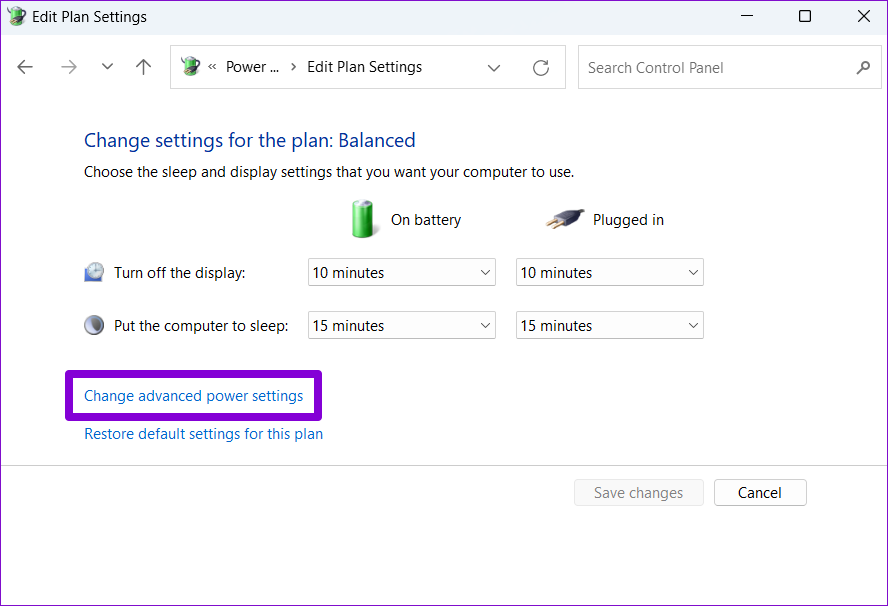The width and height of the screenshot is (888, 606).
Task: Click the power plug icon above Plugged in
Action: coord(565,218)
